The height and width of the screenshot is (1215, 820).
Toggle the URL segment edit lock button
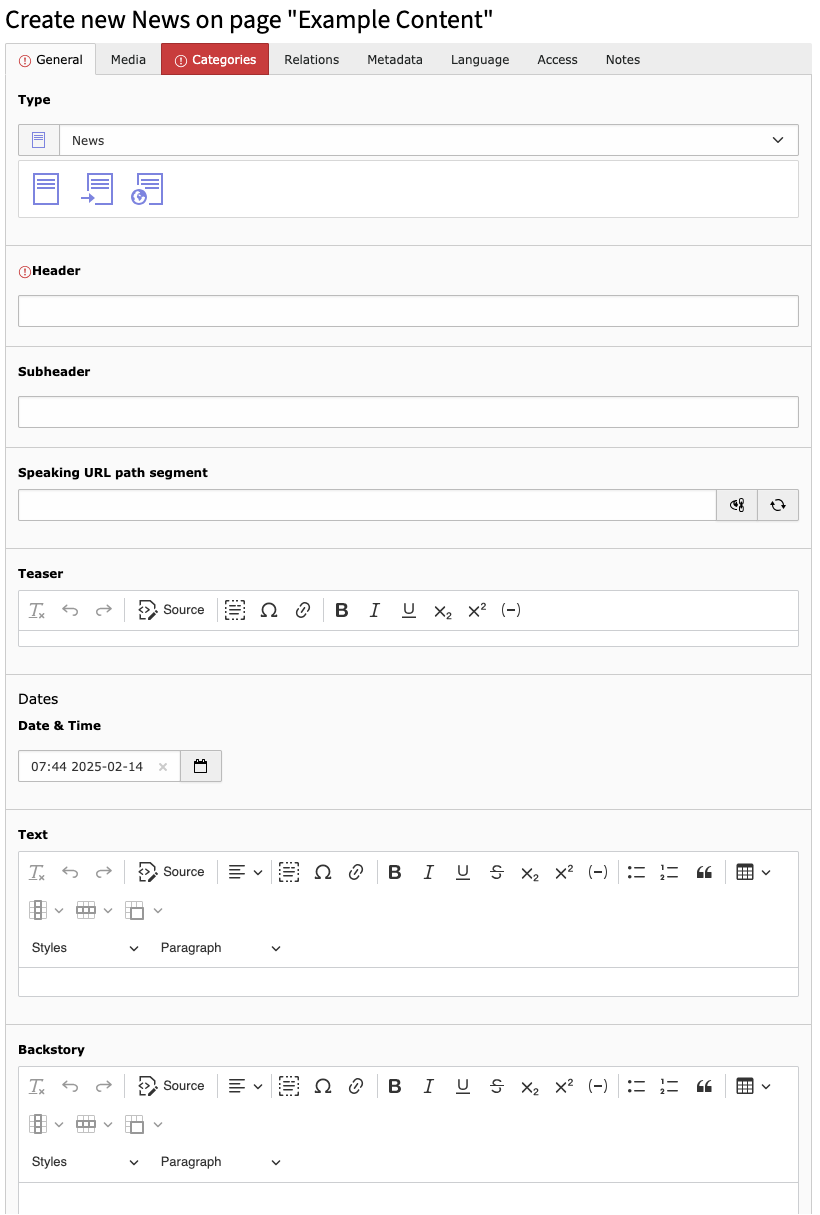pyautogui.click(x=737, y=505)
